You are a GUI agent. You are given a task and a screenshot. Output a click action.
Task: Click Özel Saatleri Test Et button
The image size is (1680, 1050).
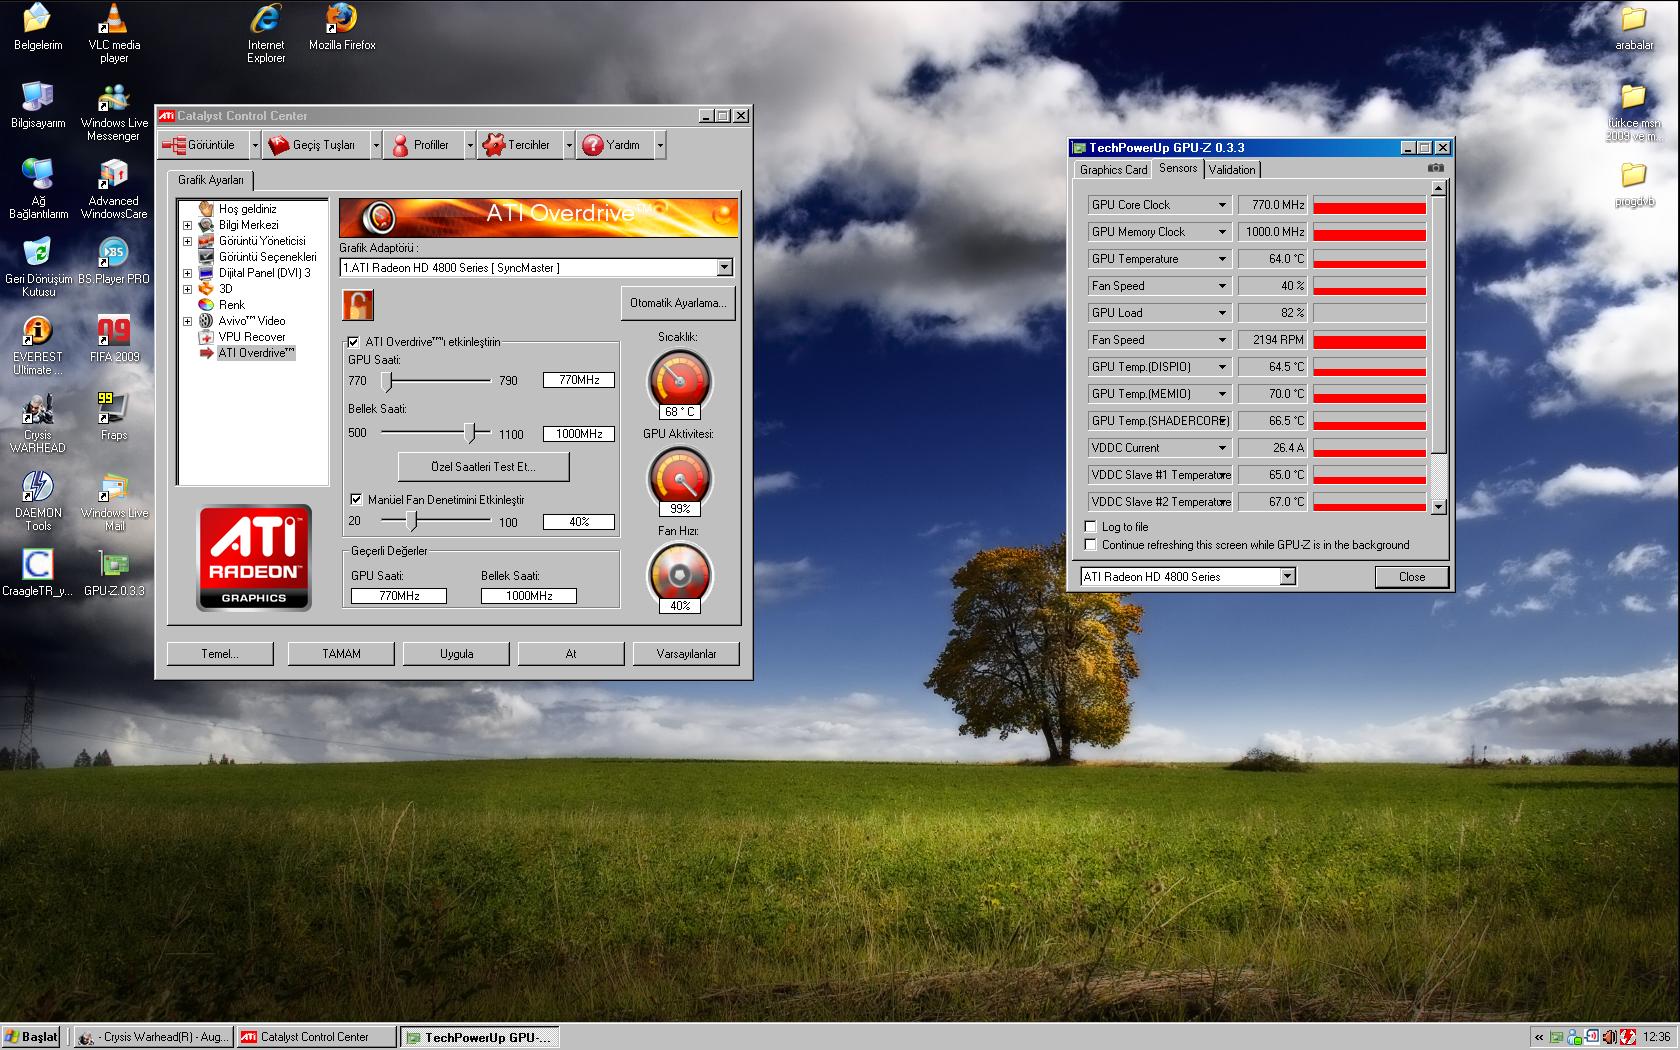point(483,467)
